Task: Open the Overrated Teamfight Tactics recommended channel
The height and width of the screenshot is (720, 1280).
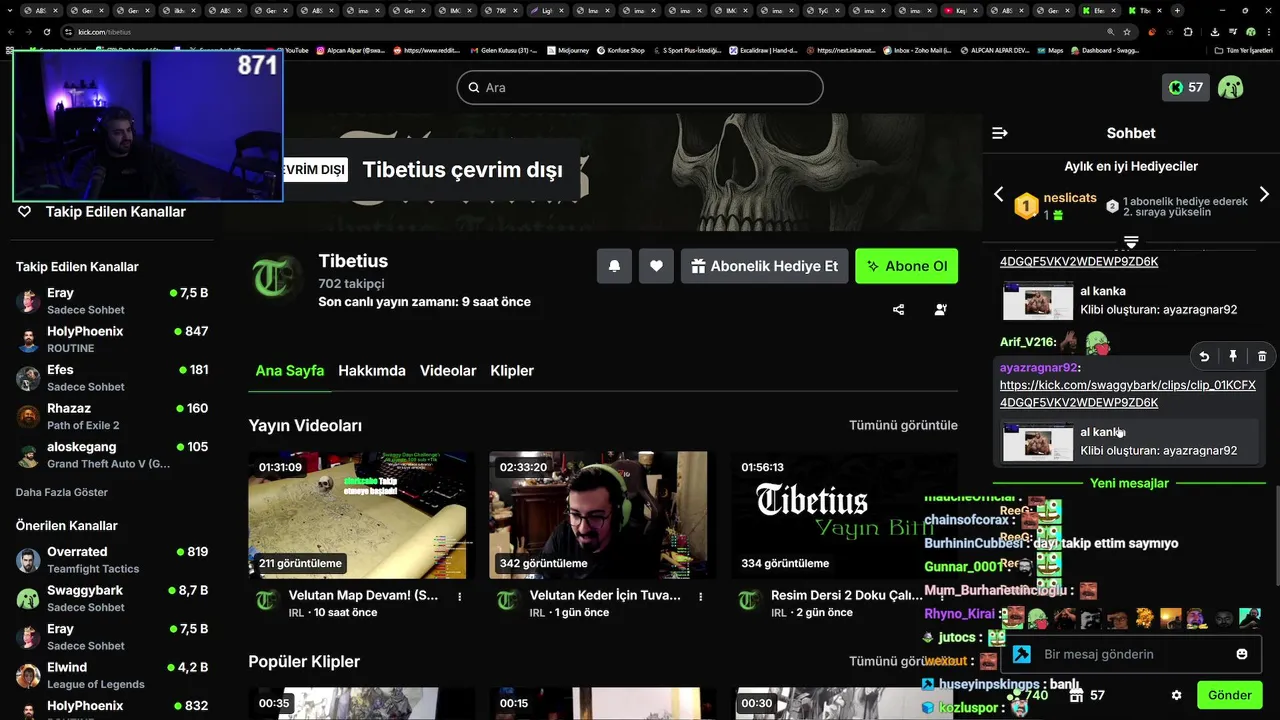Action: 112,560
